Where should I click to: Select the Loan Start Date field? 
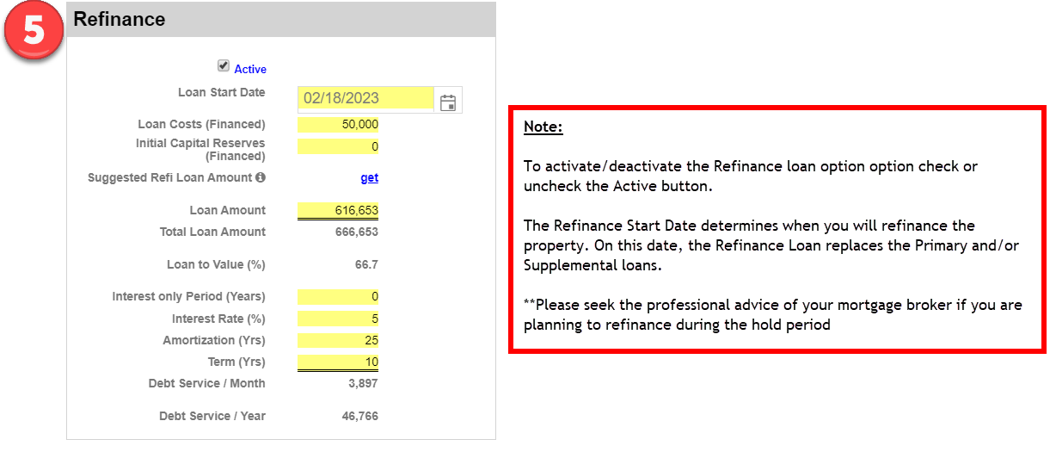pos(365,99)
